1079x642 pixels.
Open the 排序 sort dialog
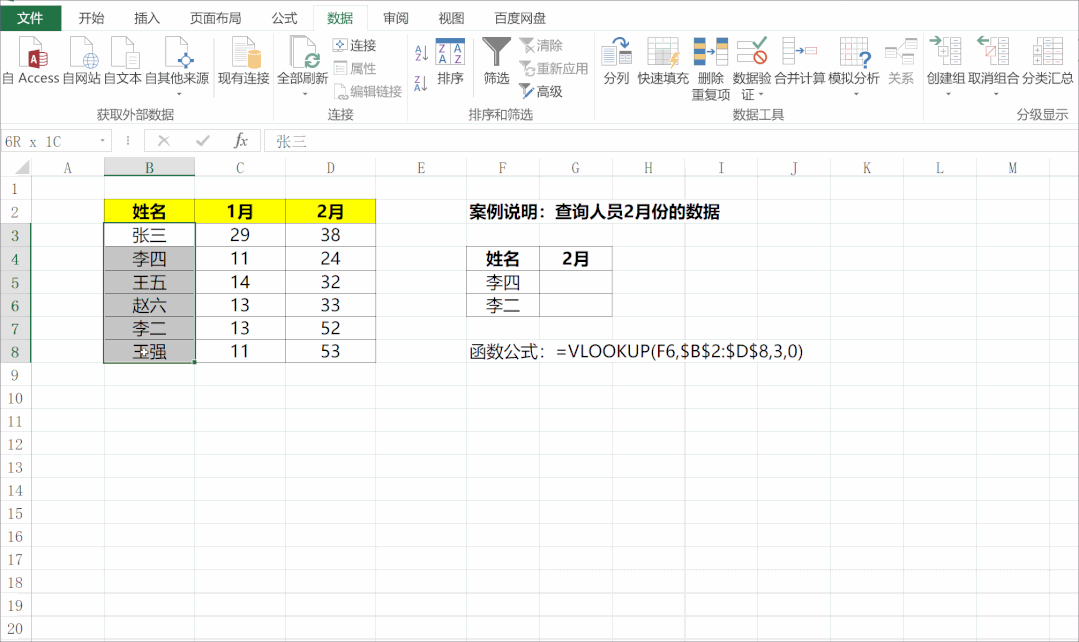click(x=450, y=61)
